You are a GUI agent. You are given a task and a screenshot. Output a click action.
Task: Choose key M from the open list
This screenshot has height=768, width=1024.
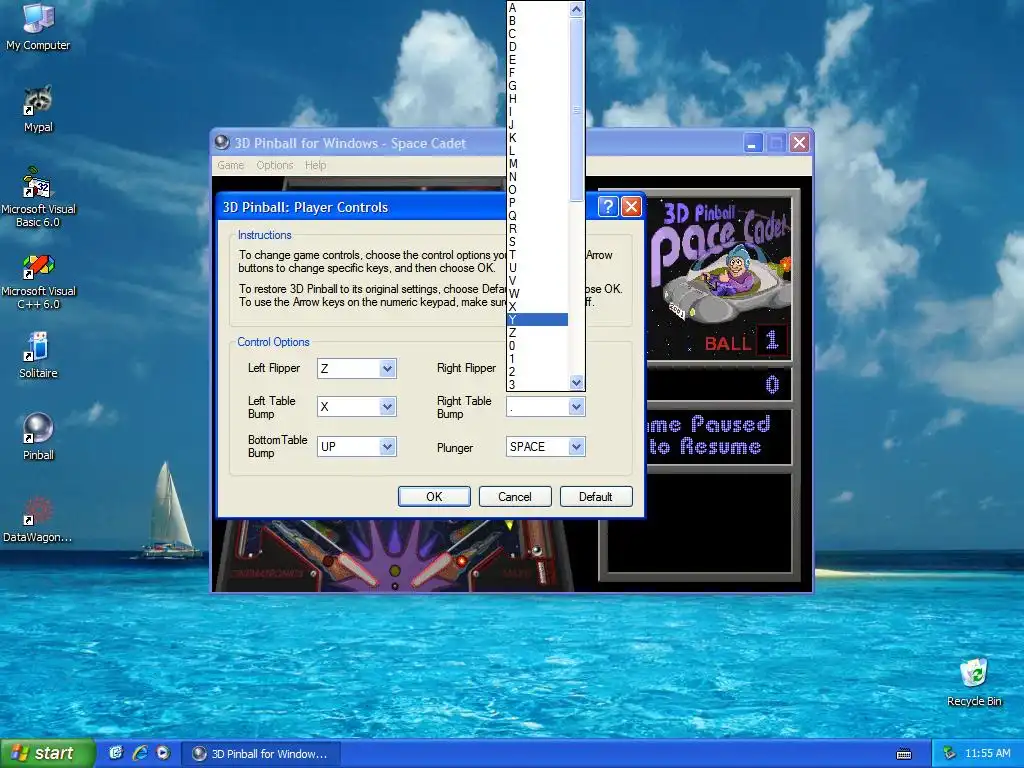[537, 164]
